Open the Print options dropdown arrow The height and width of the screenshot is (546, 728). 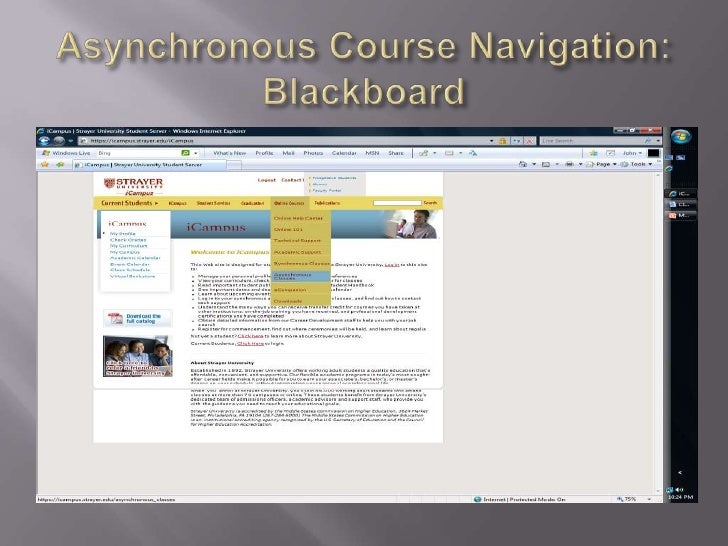pyautogui.click(x=580, y=164)
